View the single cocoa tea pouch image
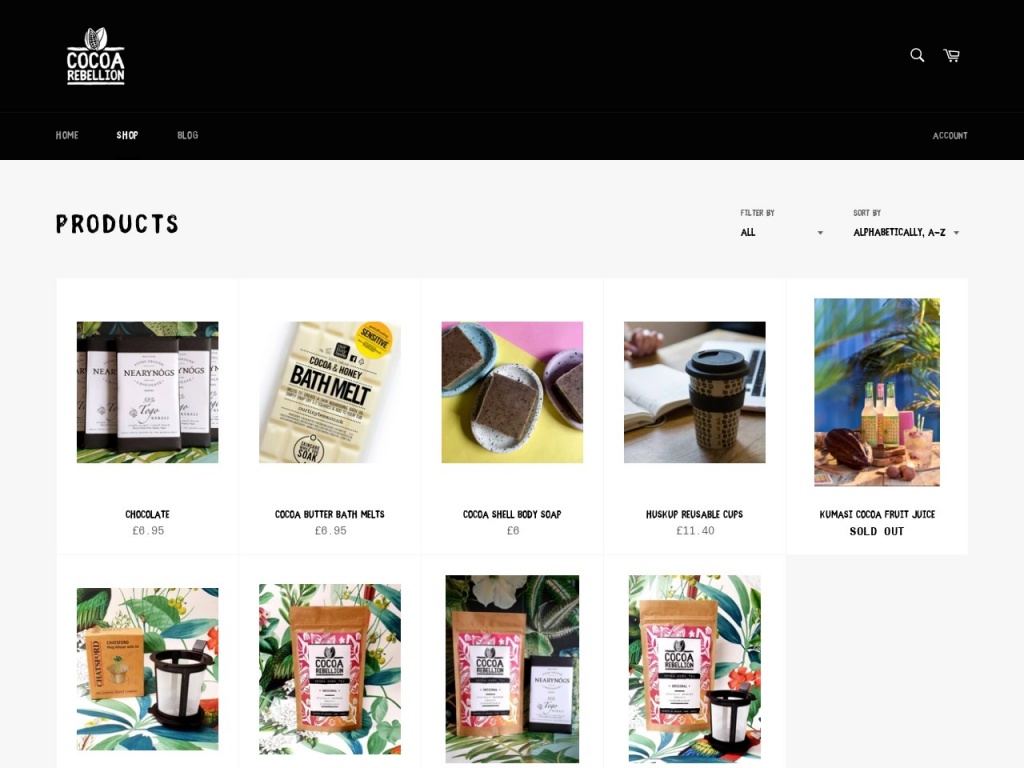 click(330, 669)
